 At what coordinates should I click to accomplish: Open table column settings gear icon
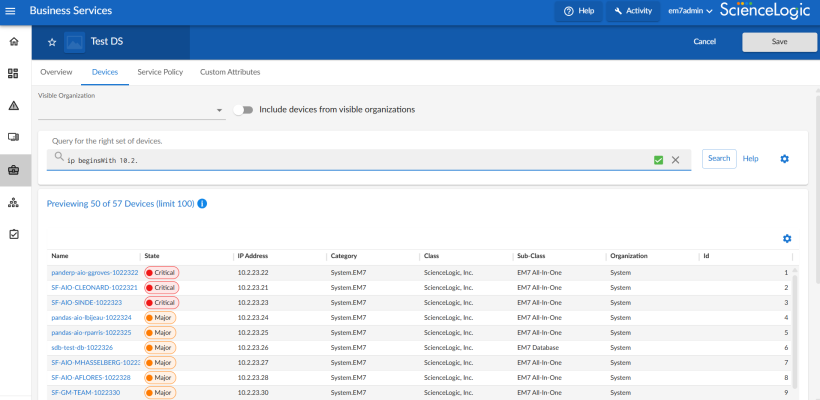coord(787,238)
